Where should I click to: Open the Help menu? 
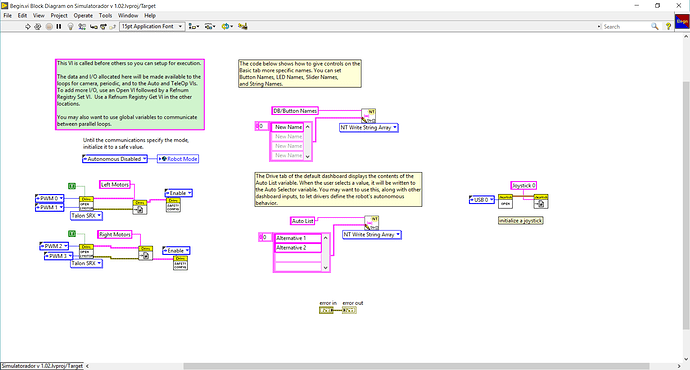click(150, 15)
